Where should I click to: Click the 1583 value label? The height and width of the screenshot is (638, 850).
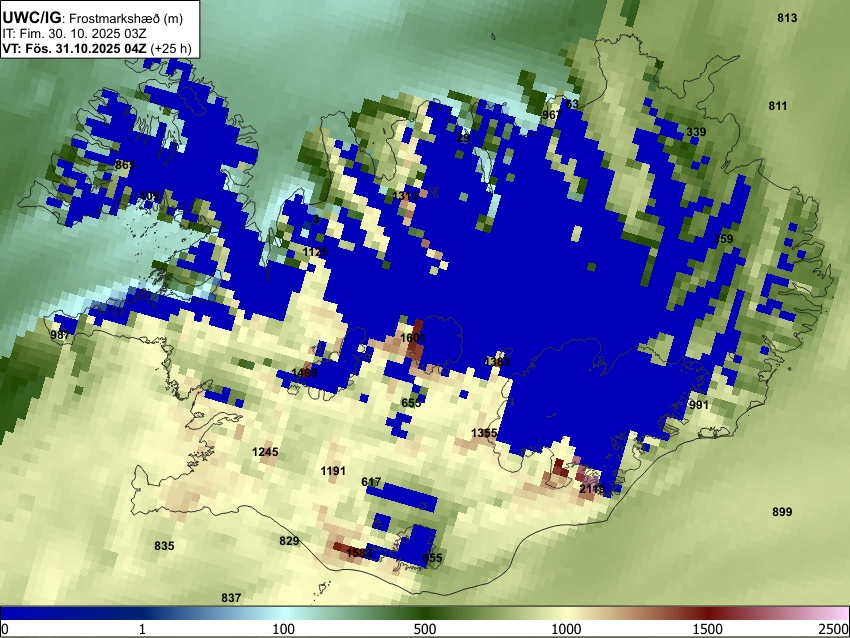pyautogui.click(x=359, y=553)
